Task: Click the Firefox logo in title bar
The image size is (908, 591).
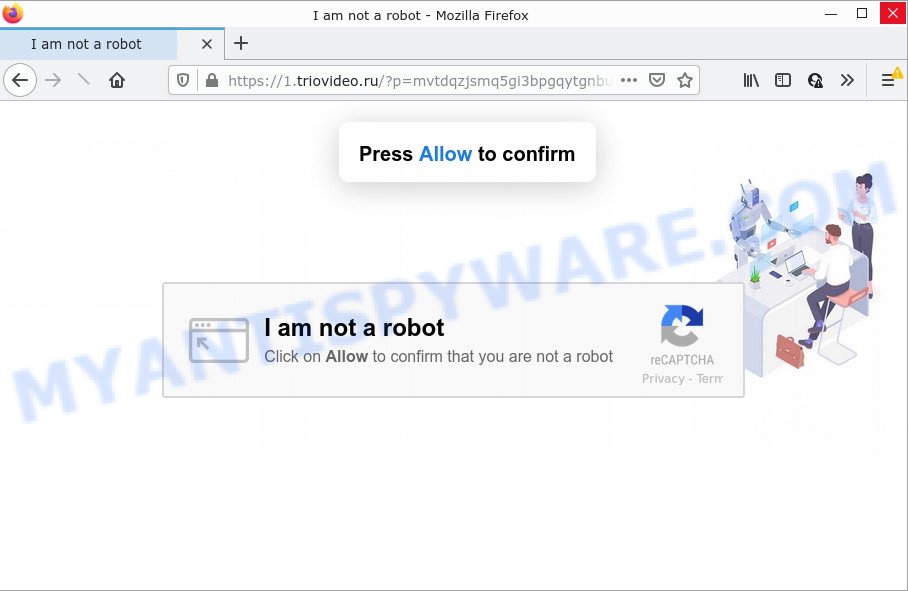Action: (13, 14)
